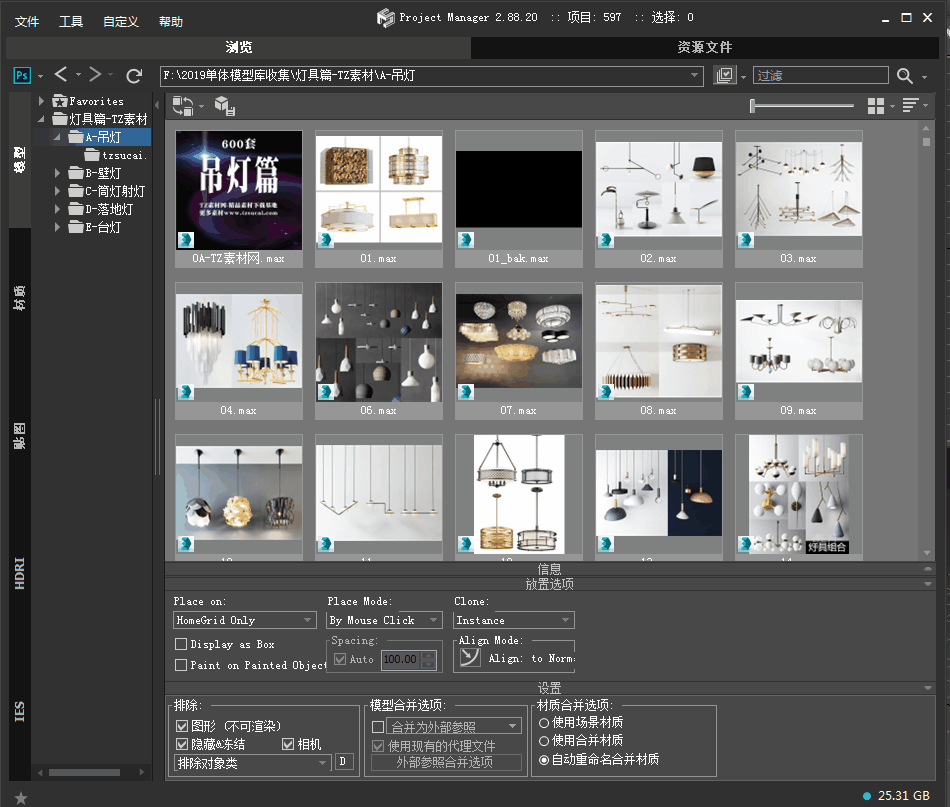The width and height of the screenshot is (950, 807).
Task: Open the Clone dropdown showing Instance
Action: (x=514, y=620)
